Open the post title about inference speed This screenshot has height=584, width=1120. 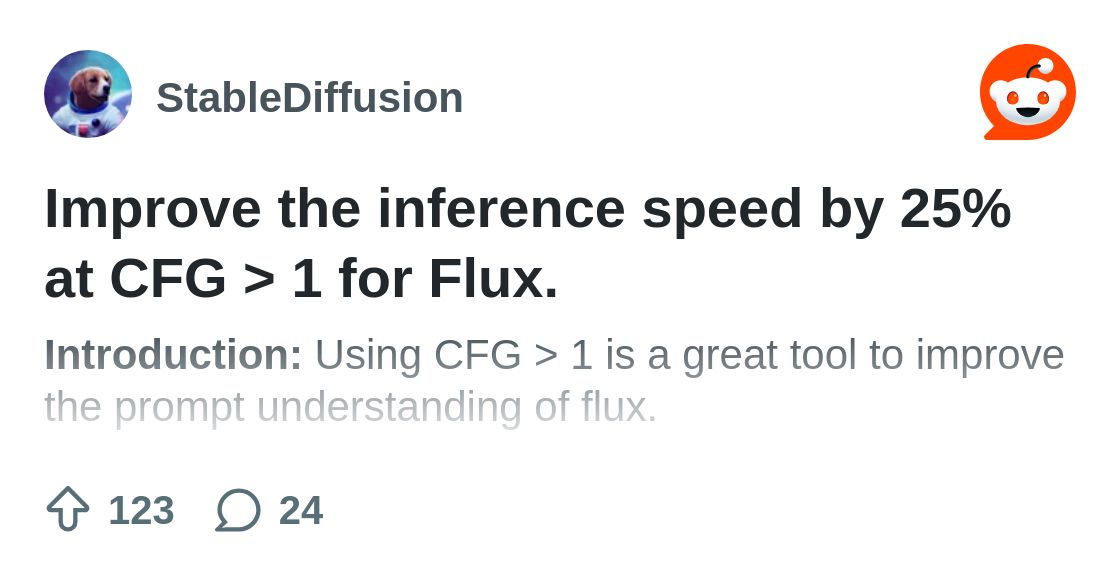pos(527,243)
